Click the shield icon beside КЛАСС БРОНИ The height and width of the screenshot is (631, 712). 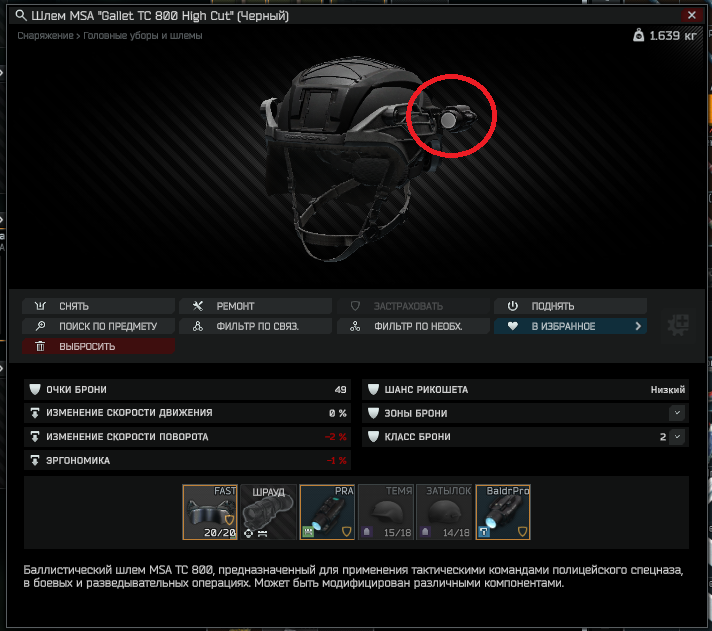[373, 437]
